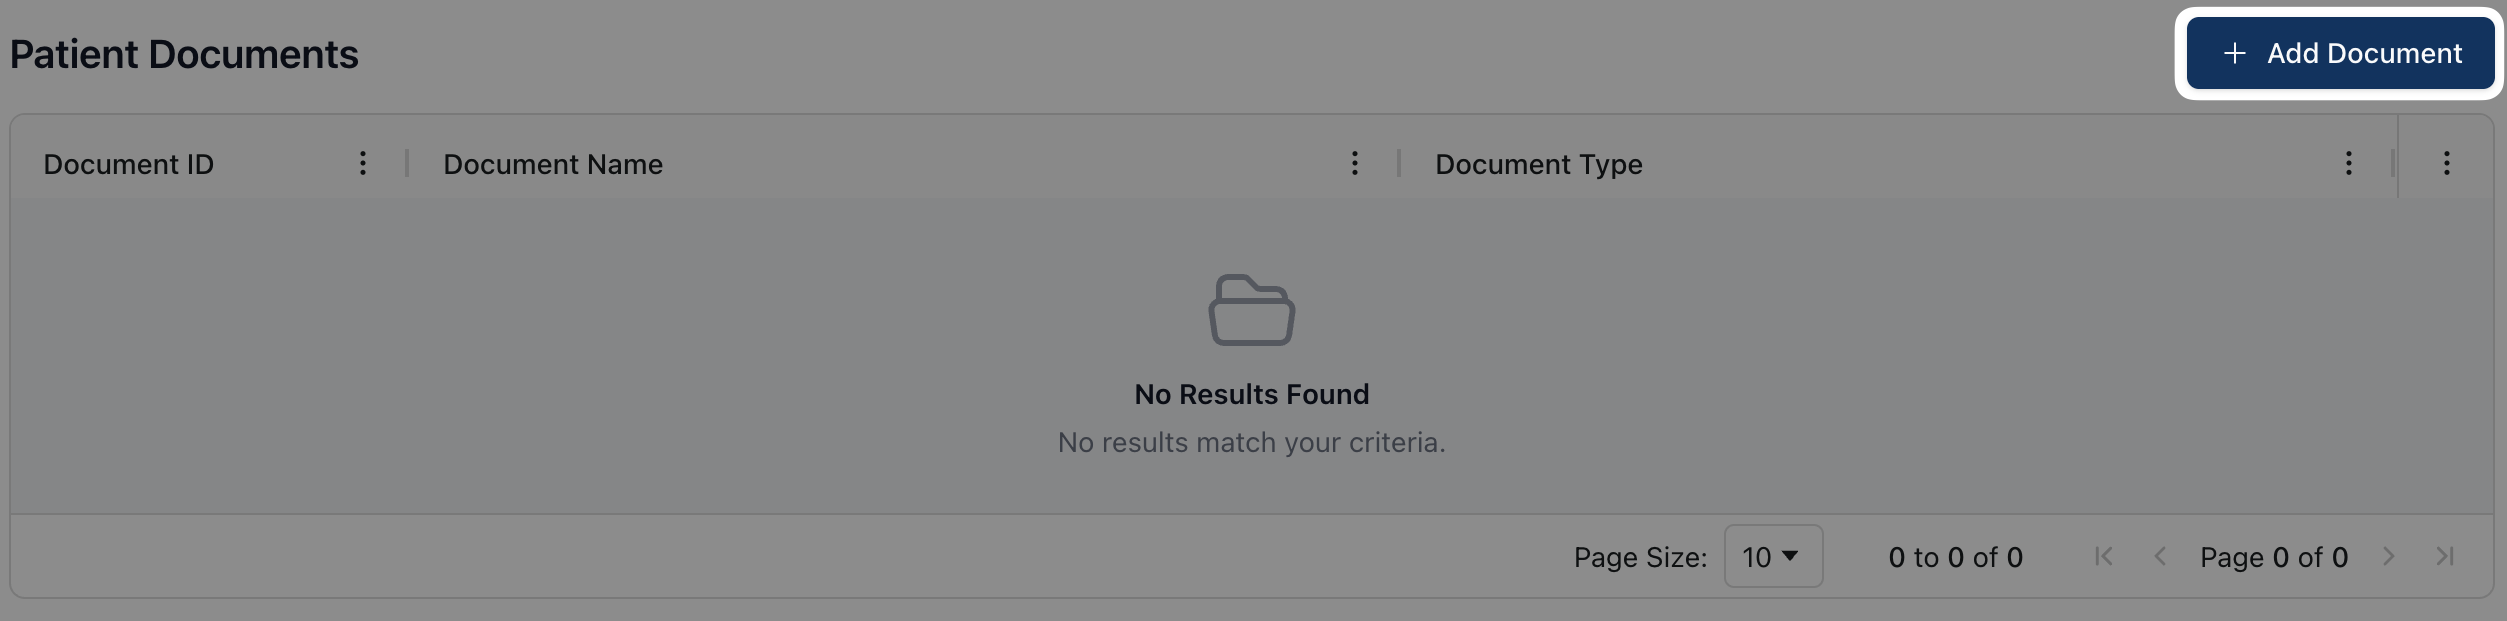Go to the next page of results
This screenshot has height=621, width=2507.
(2389, 556)
